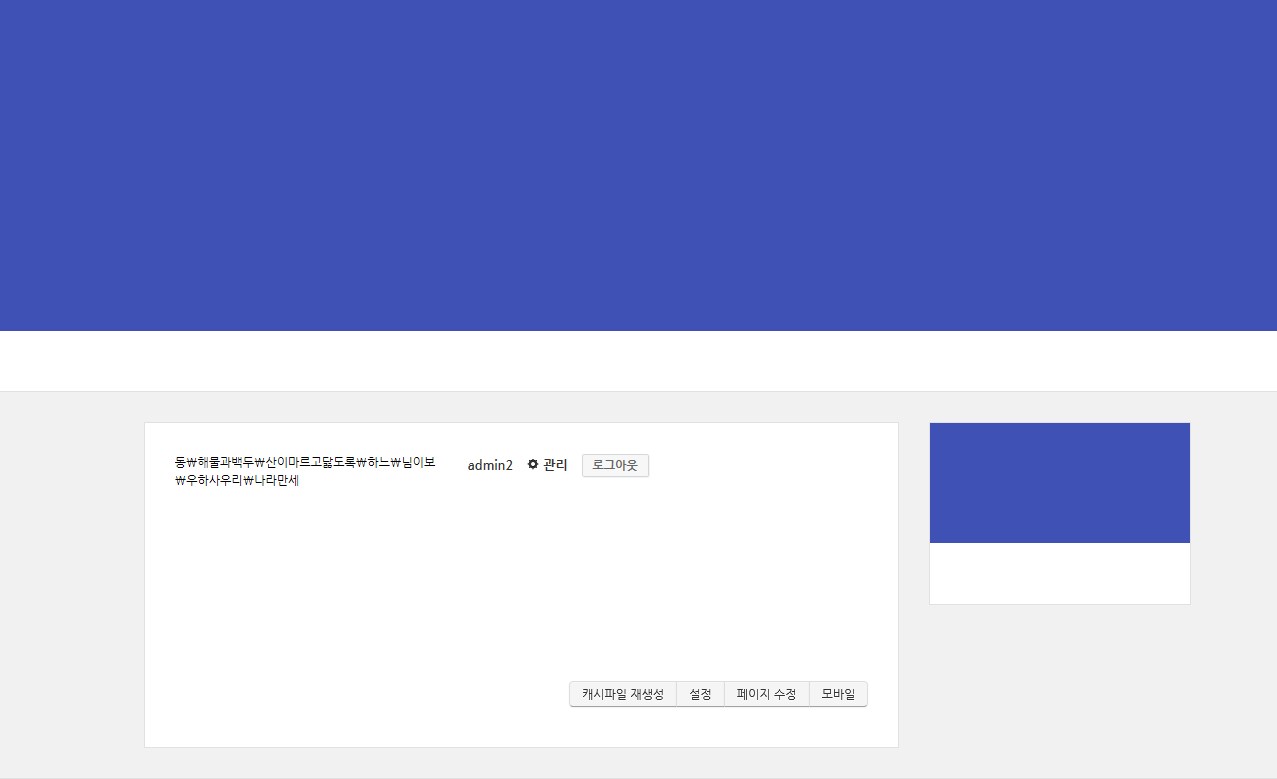Click the blue box in right sidebar
The image size is (1277, 779).
coord(1059,483)
